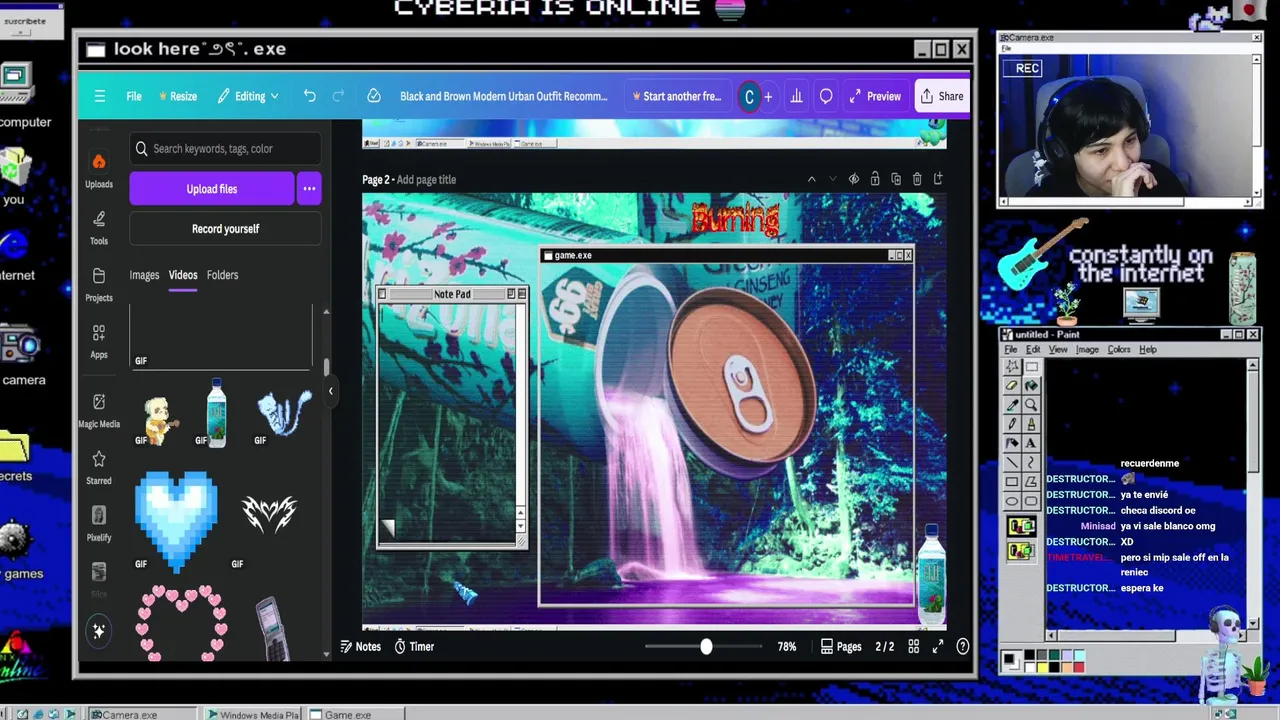This screenshot has height=720, width=1280.
Task: Open the Apps sidebar panel
Action: pos(99,341)
